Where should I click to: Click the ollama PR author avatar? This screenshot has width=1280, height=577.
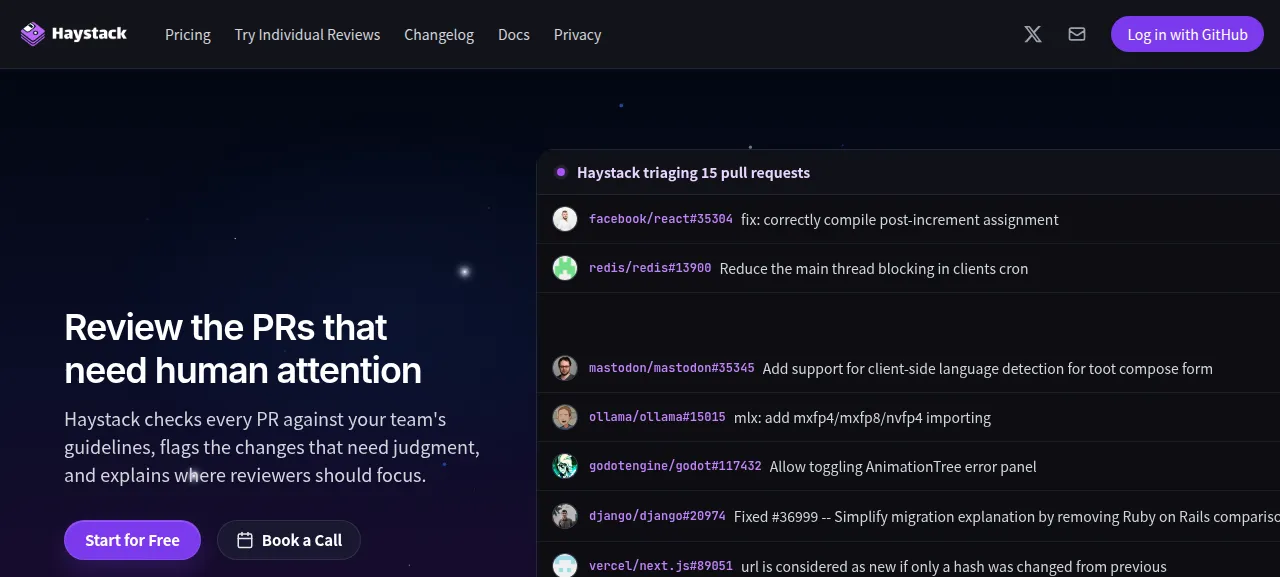pyautogui.click(x=565, y=417)
